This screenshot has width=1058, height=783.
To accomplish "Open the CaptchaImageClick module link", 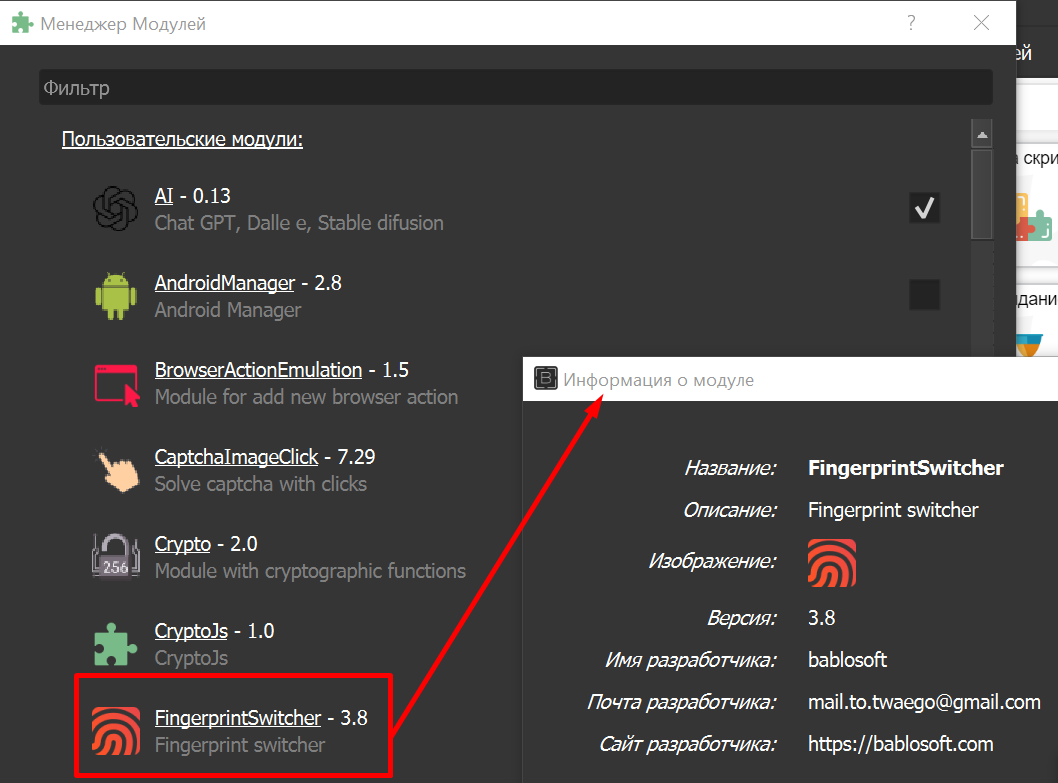I will click(236, 457).
